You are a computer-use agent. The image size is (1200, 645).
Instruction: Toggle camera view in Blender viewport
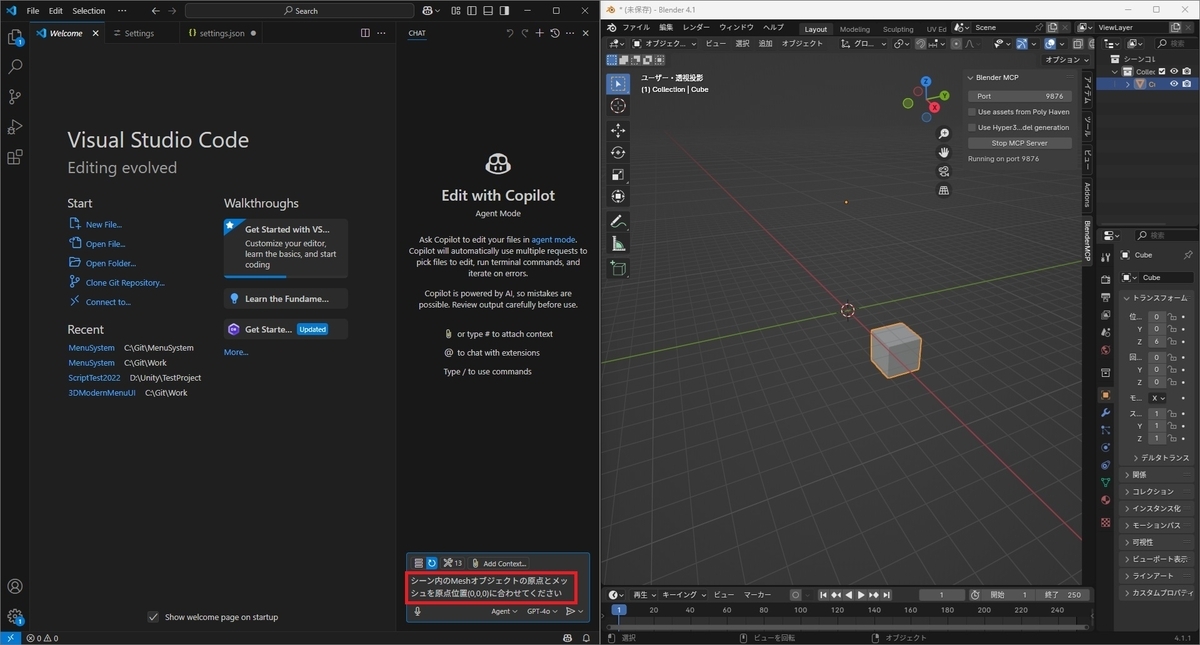pyautogui.click(x=943, y=171)
